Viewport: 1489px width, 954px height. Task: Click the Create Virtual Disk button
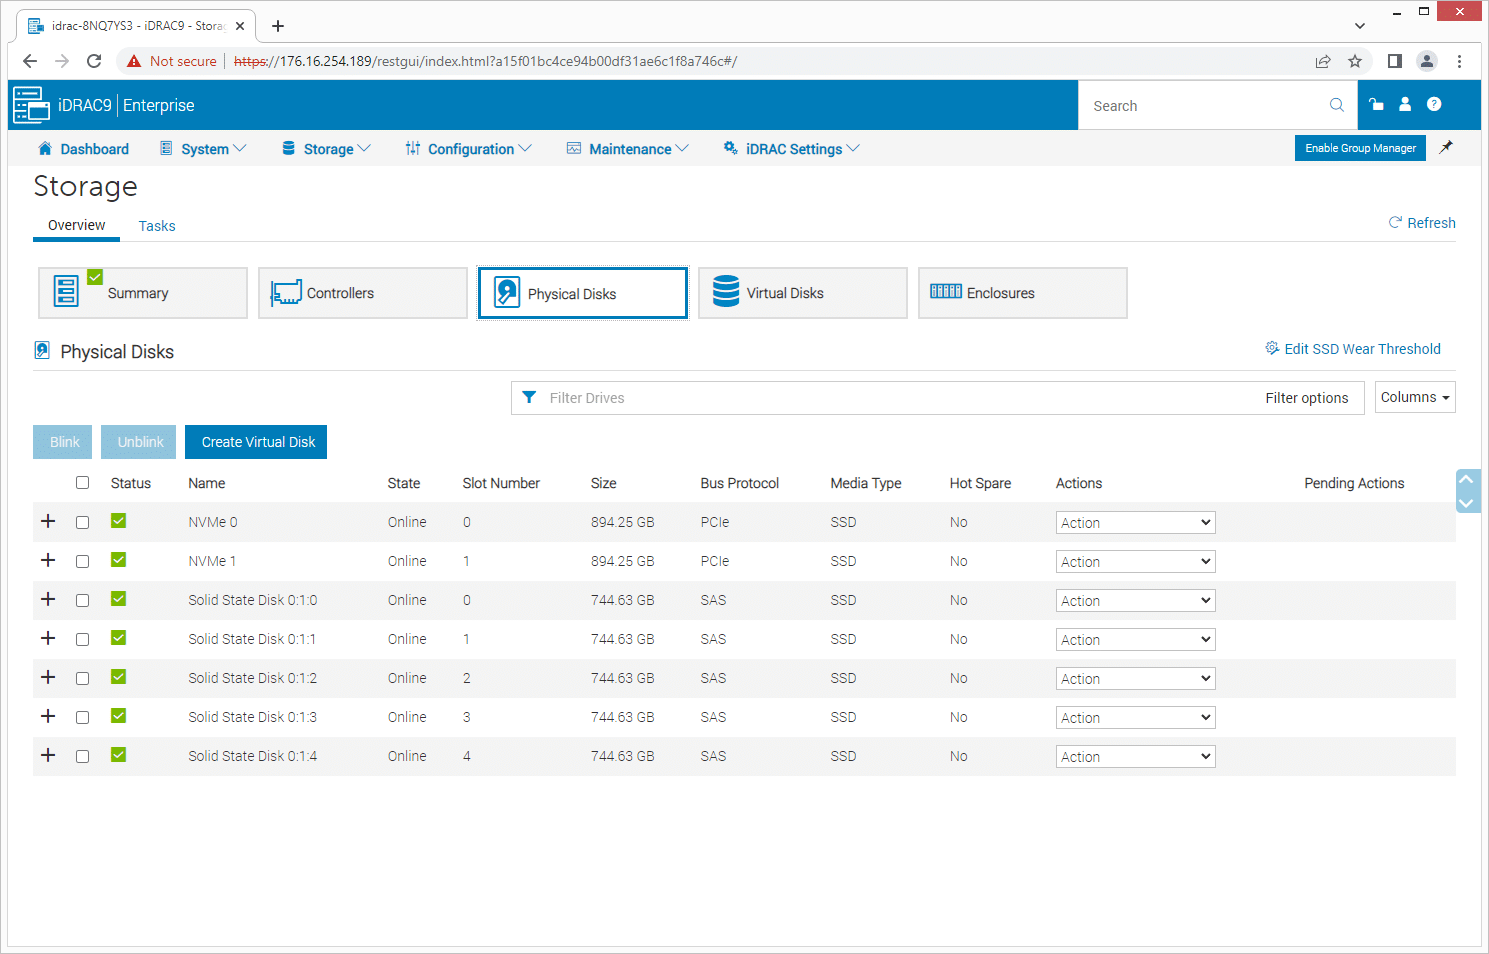pyautogui.click(x=255, y=441)
